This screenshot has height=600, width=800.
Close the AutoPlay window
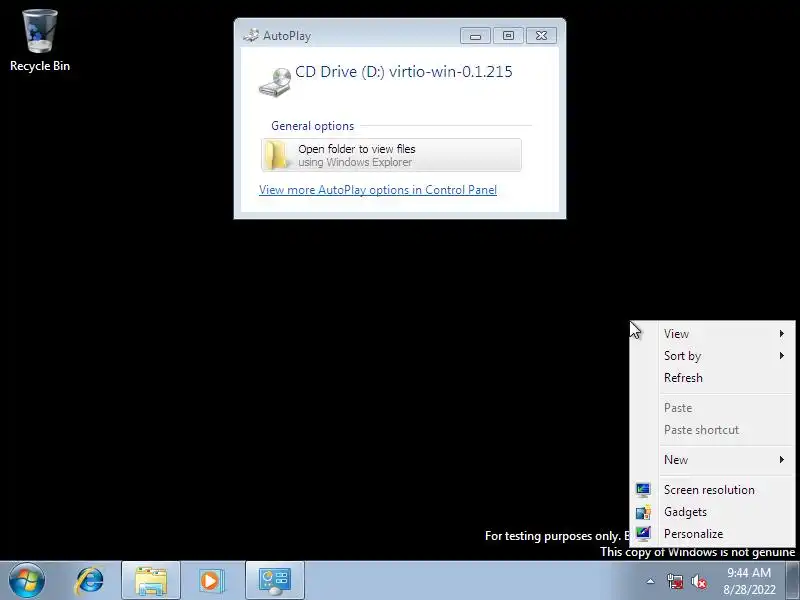click(541, 36)
